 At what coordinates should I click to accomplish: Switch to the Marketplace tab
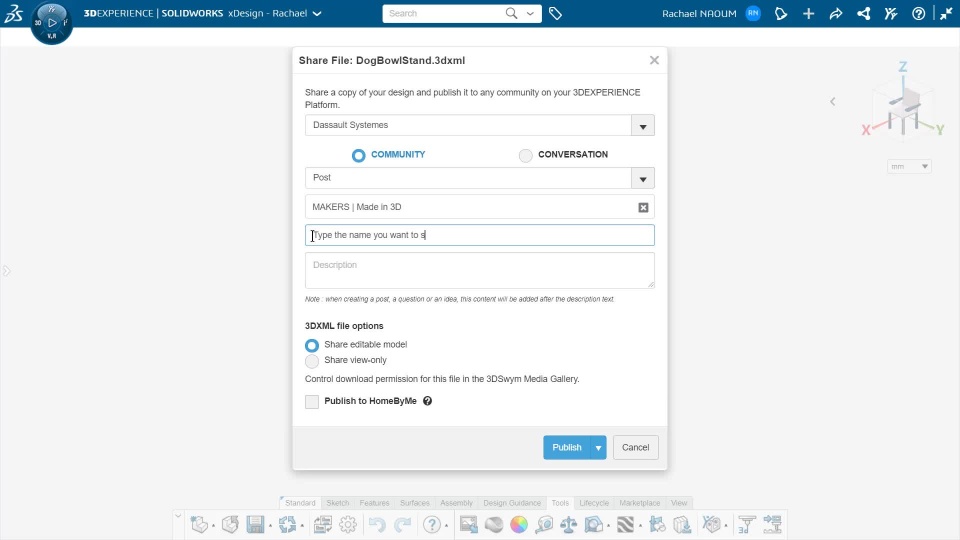(639, 503)
